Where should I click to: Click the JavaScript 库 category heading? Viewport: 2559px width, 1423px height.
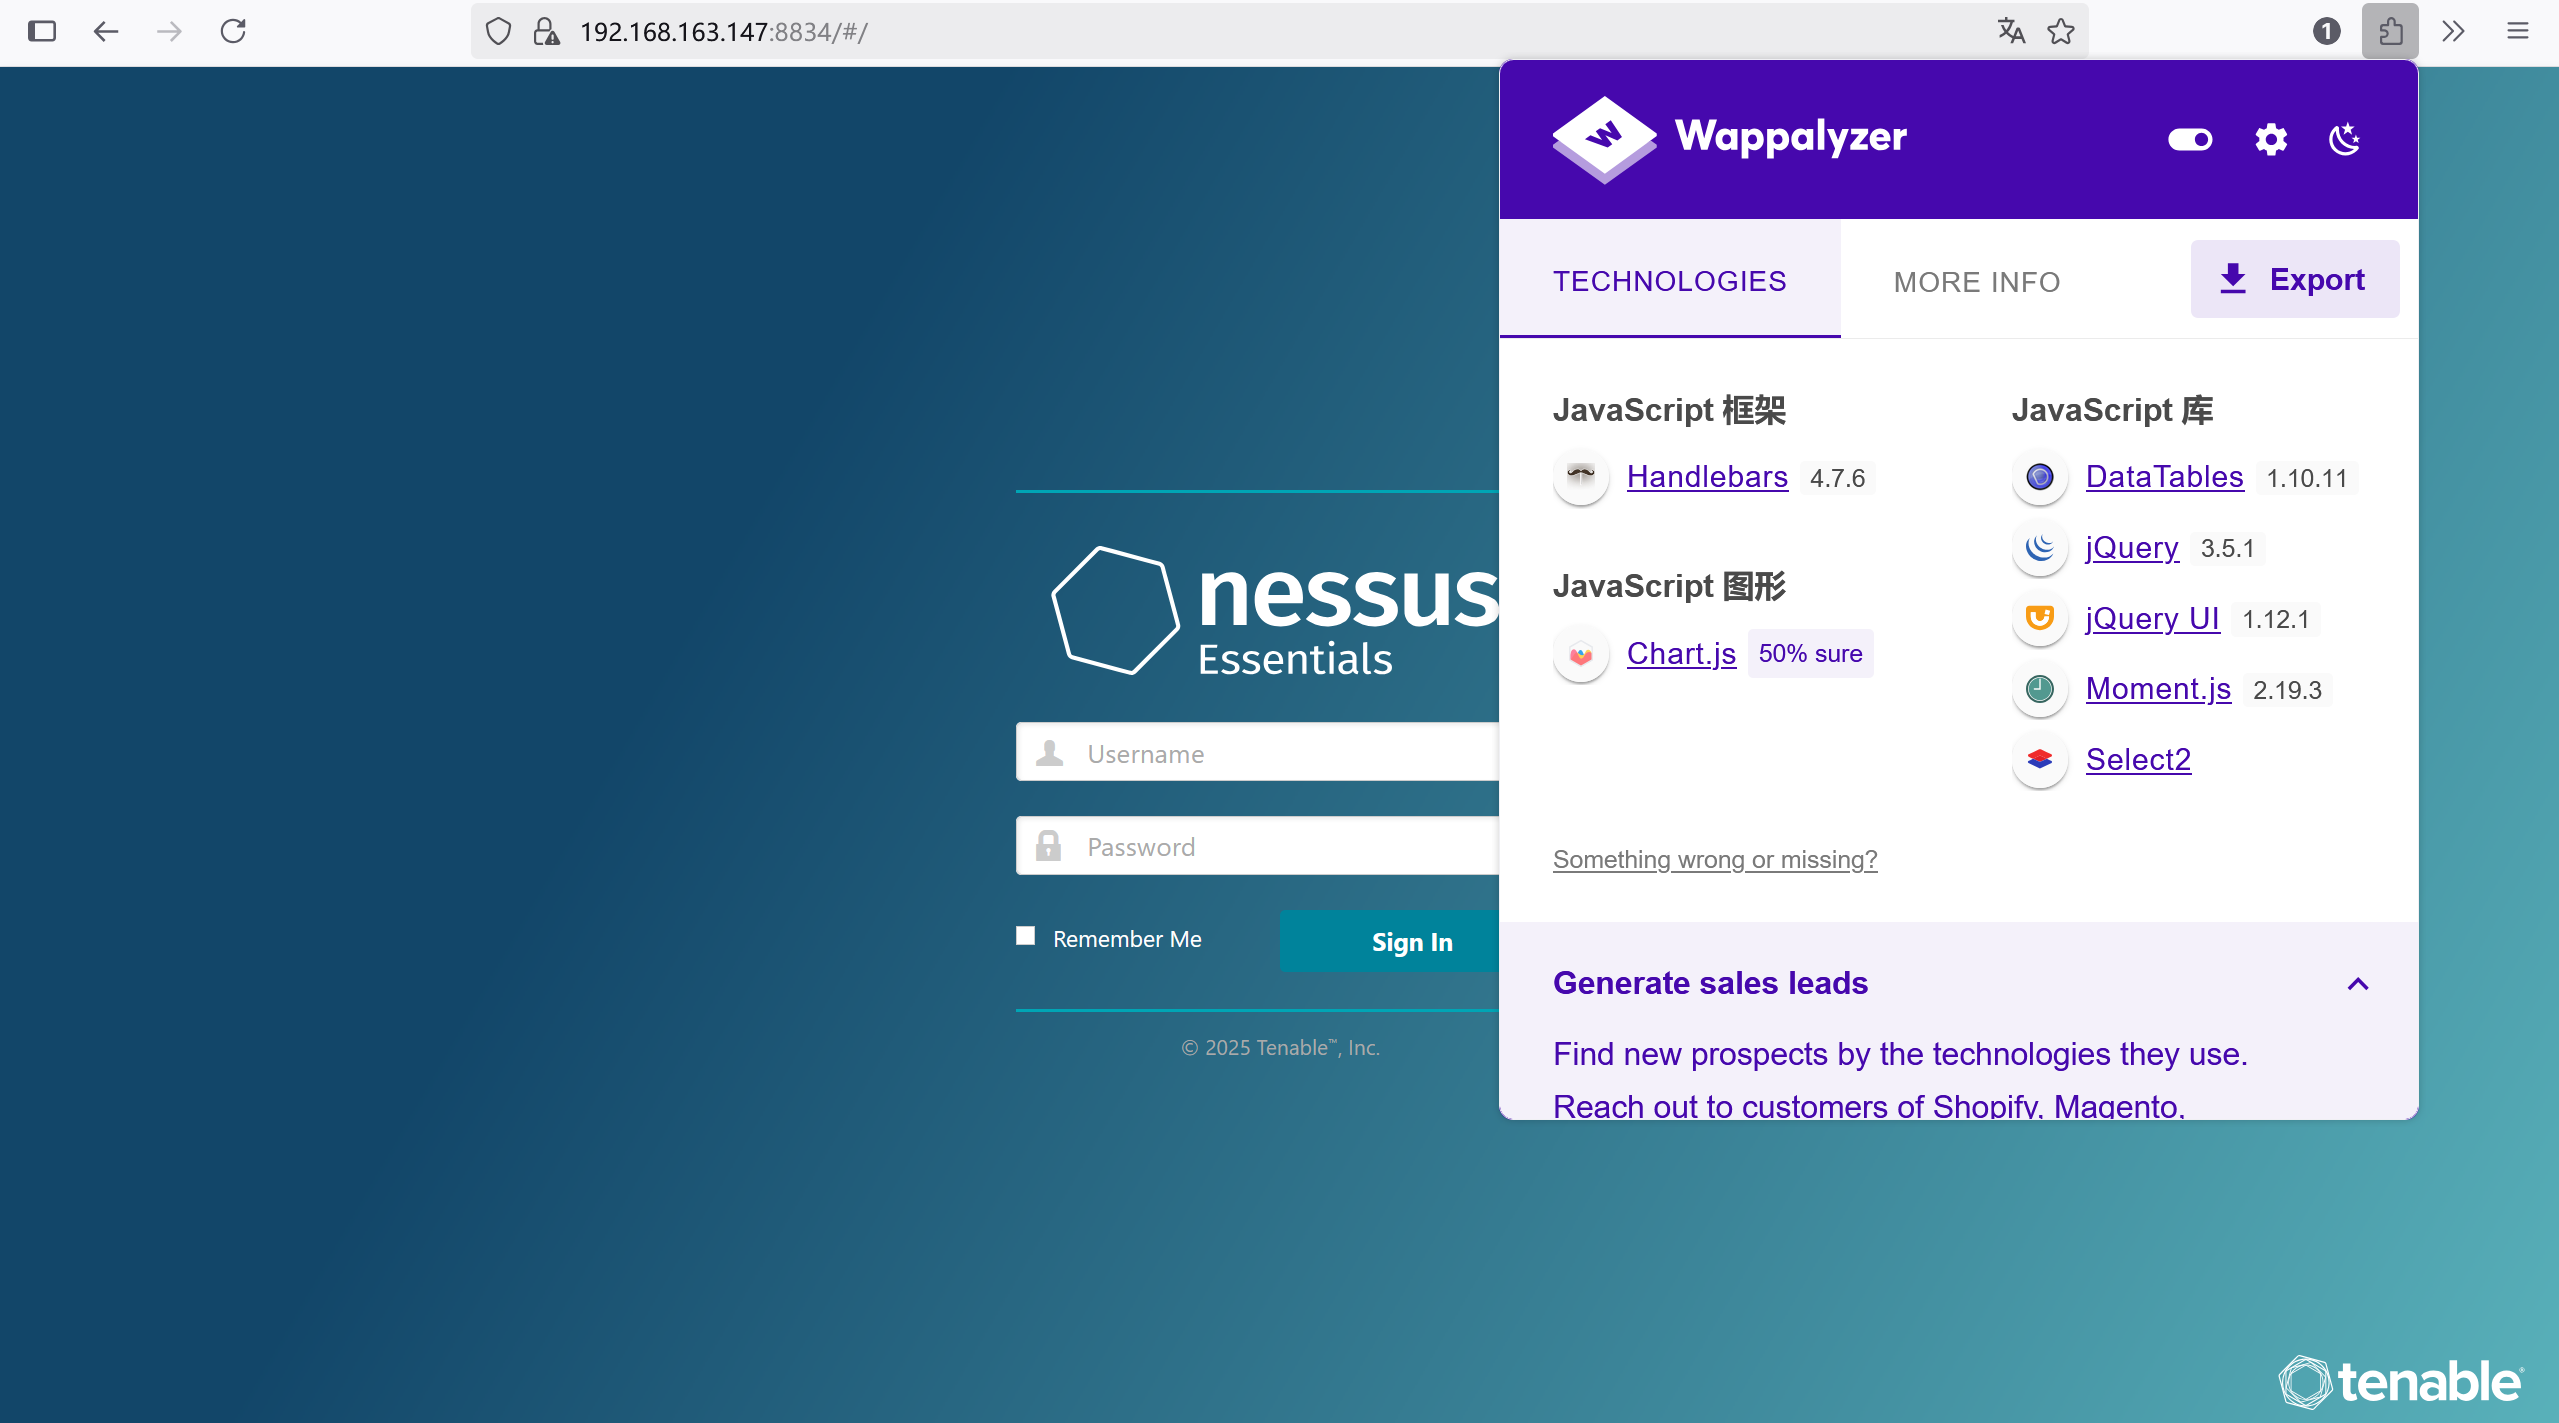[2112, 410]
